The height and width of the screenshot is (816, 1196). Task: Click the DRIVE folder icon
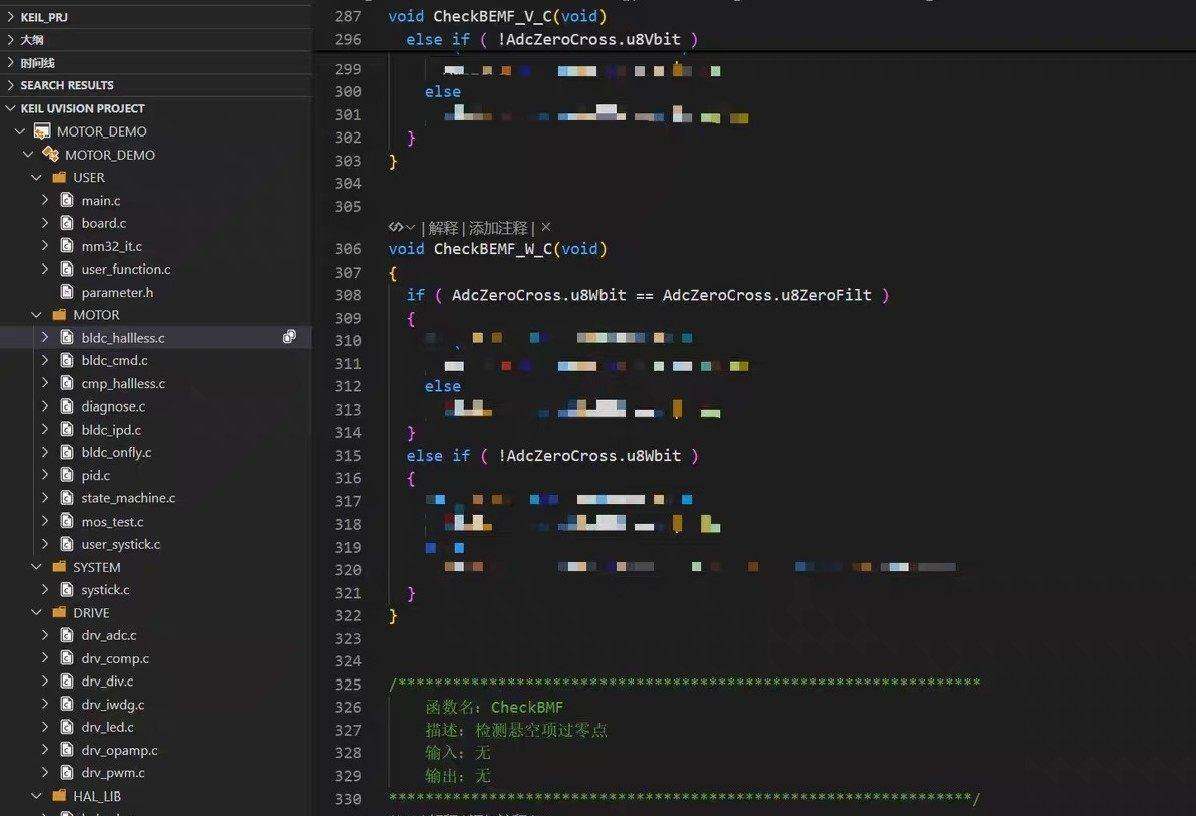pyautogui.click(x=59, y=612)
